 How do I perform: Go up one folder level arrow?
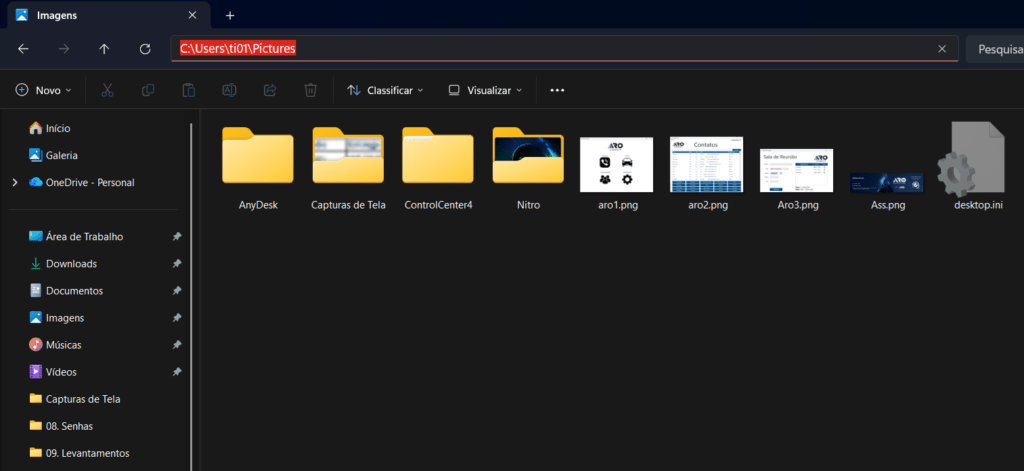[104, 49]
